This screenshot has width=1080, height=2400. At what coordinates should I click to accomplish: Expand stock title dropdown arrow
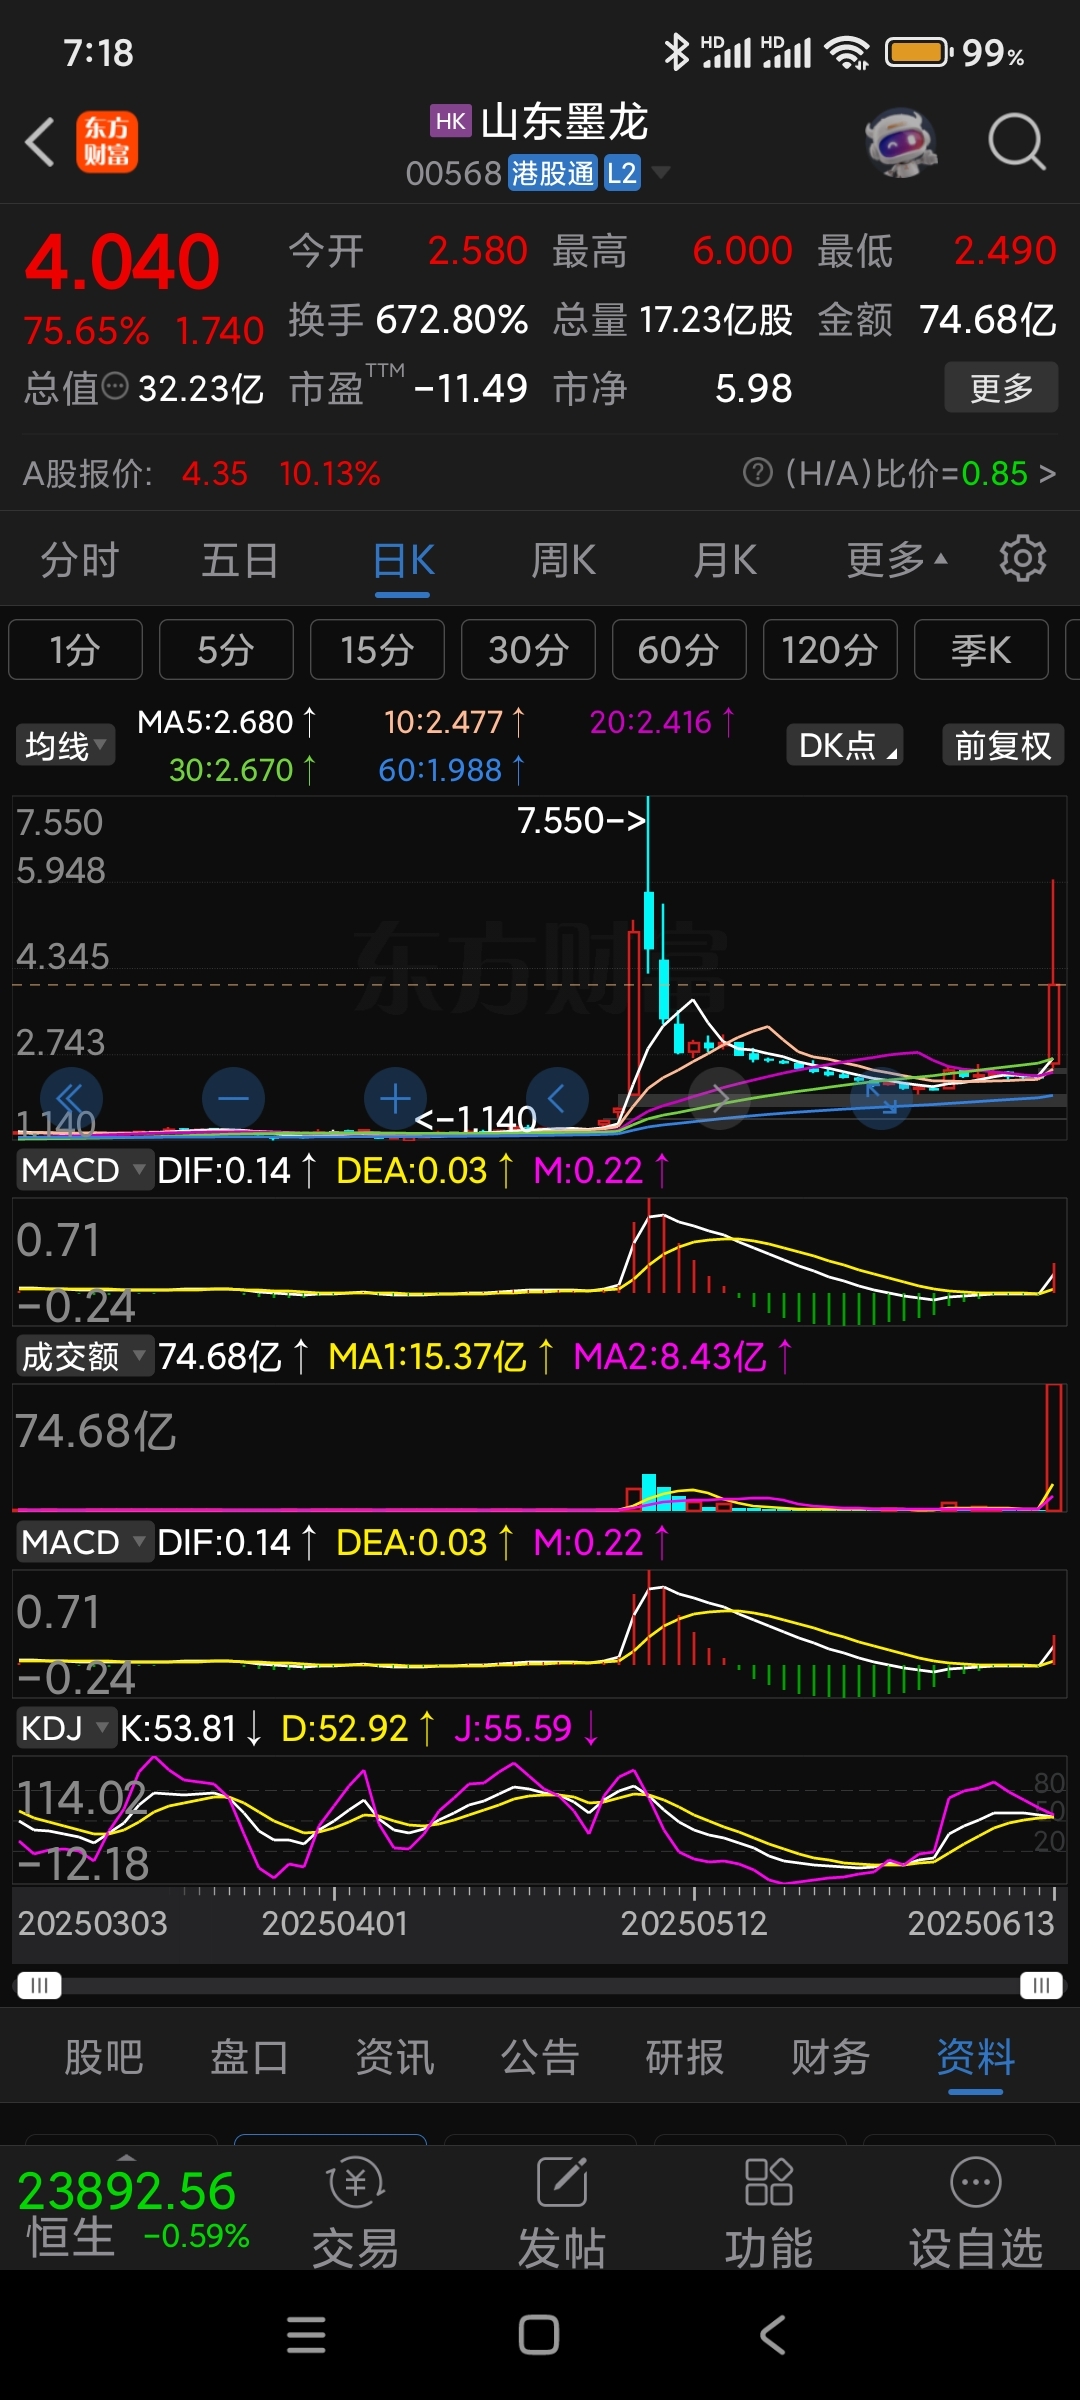pyautogui.click(x=660, y=173)
